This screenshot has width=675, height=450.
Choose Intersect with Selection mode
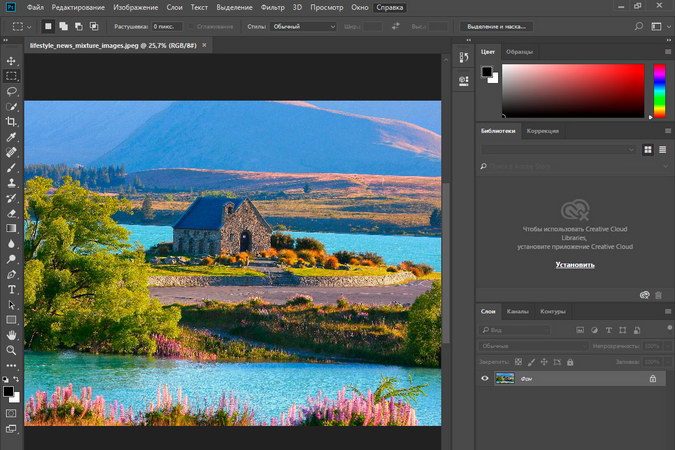pos(94,26)
